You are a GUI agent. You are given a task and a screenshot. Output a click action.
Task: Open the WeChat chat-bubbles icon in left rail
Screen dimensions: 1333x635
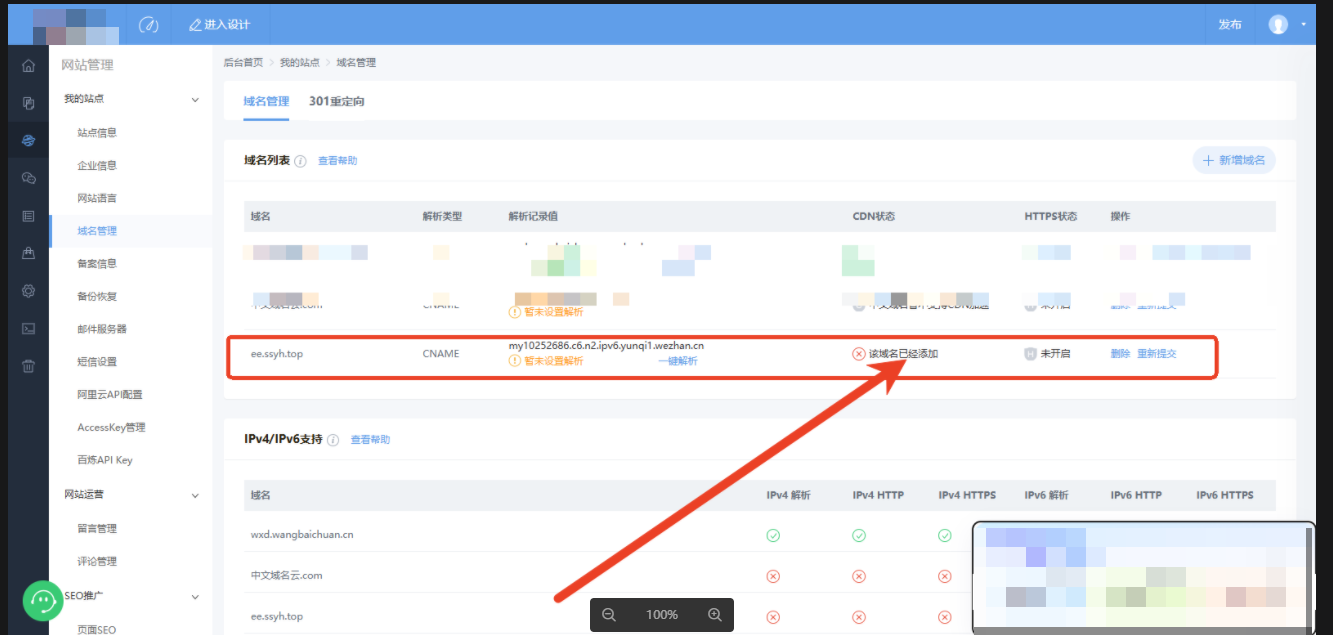point(28,178)
